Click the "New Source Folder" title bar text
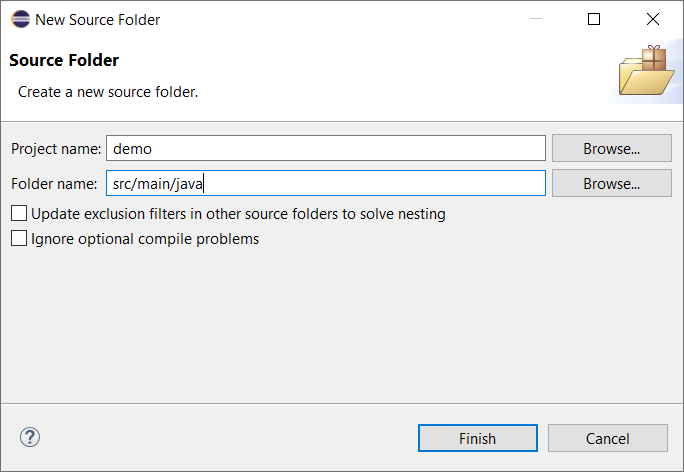Viewport: 684px width, 472px height. coord(97,19)
